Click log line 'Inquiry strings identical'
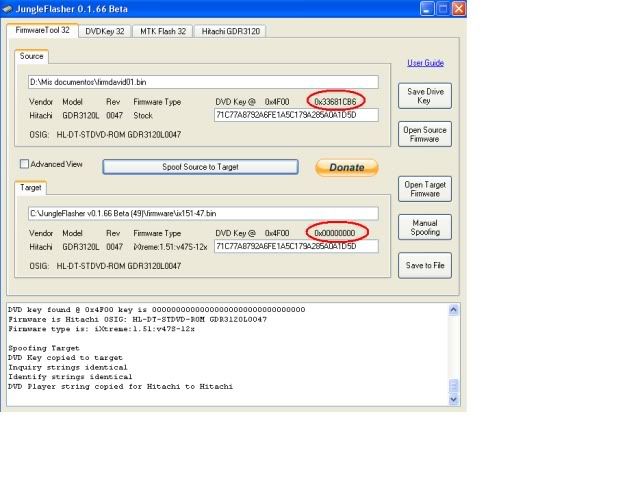The image size is (640, 479). [68, 367]
